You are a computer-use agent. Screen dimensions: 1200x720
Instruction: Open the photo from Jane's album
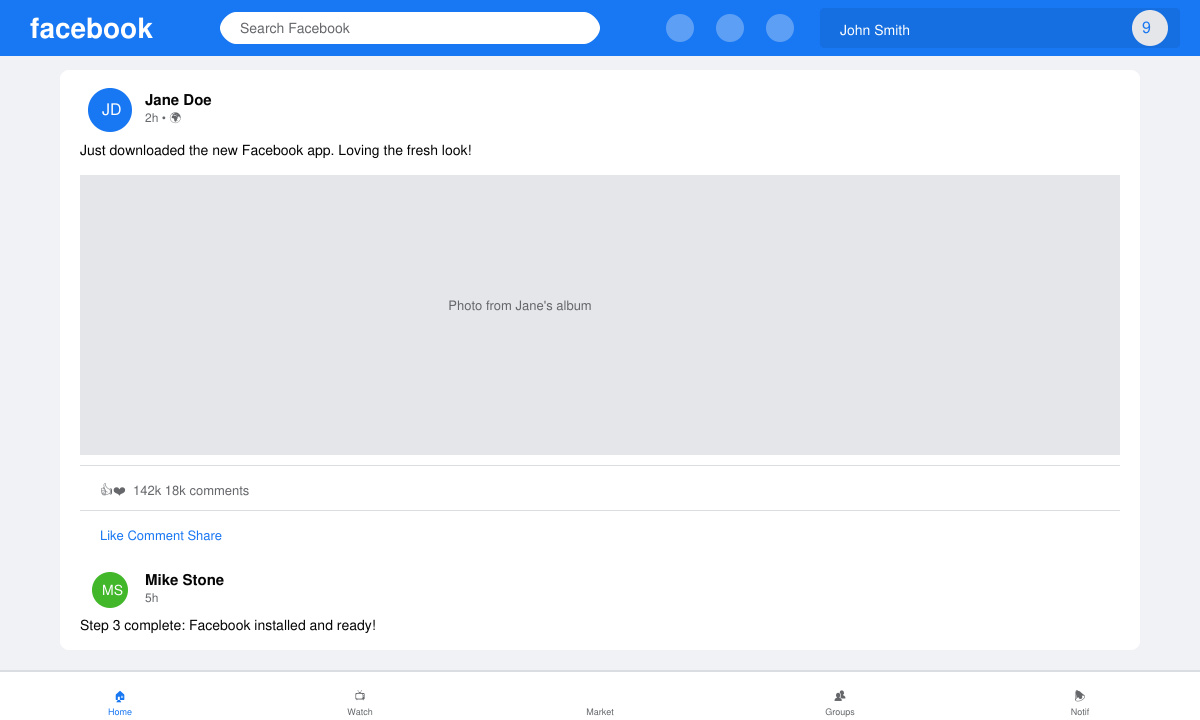[x=600, y=315]
